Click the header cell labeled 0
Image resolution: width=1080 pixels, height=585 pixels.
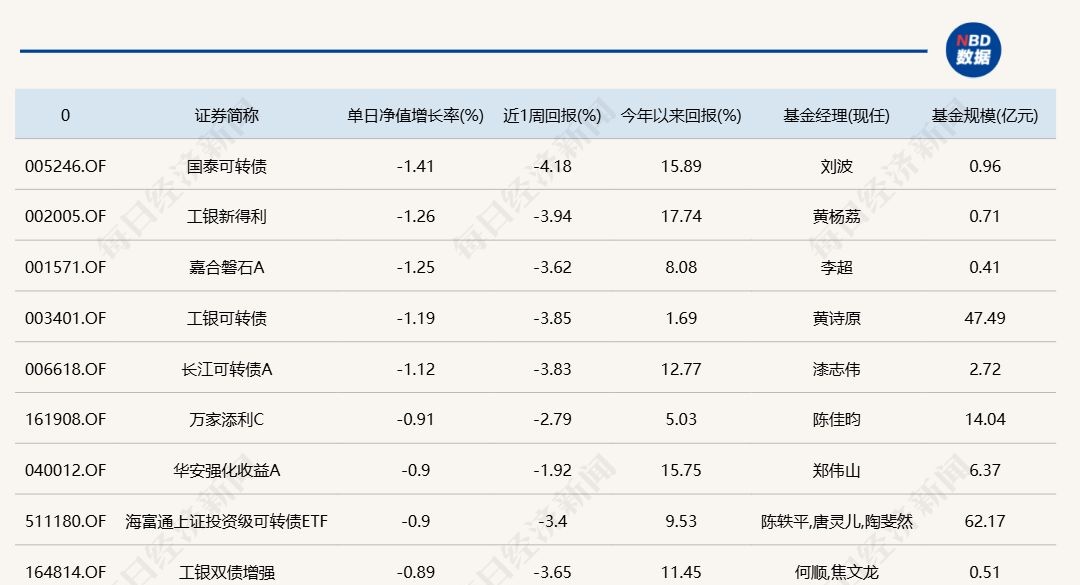[65, 115]
